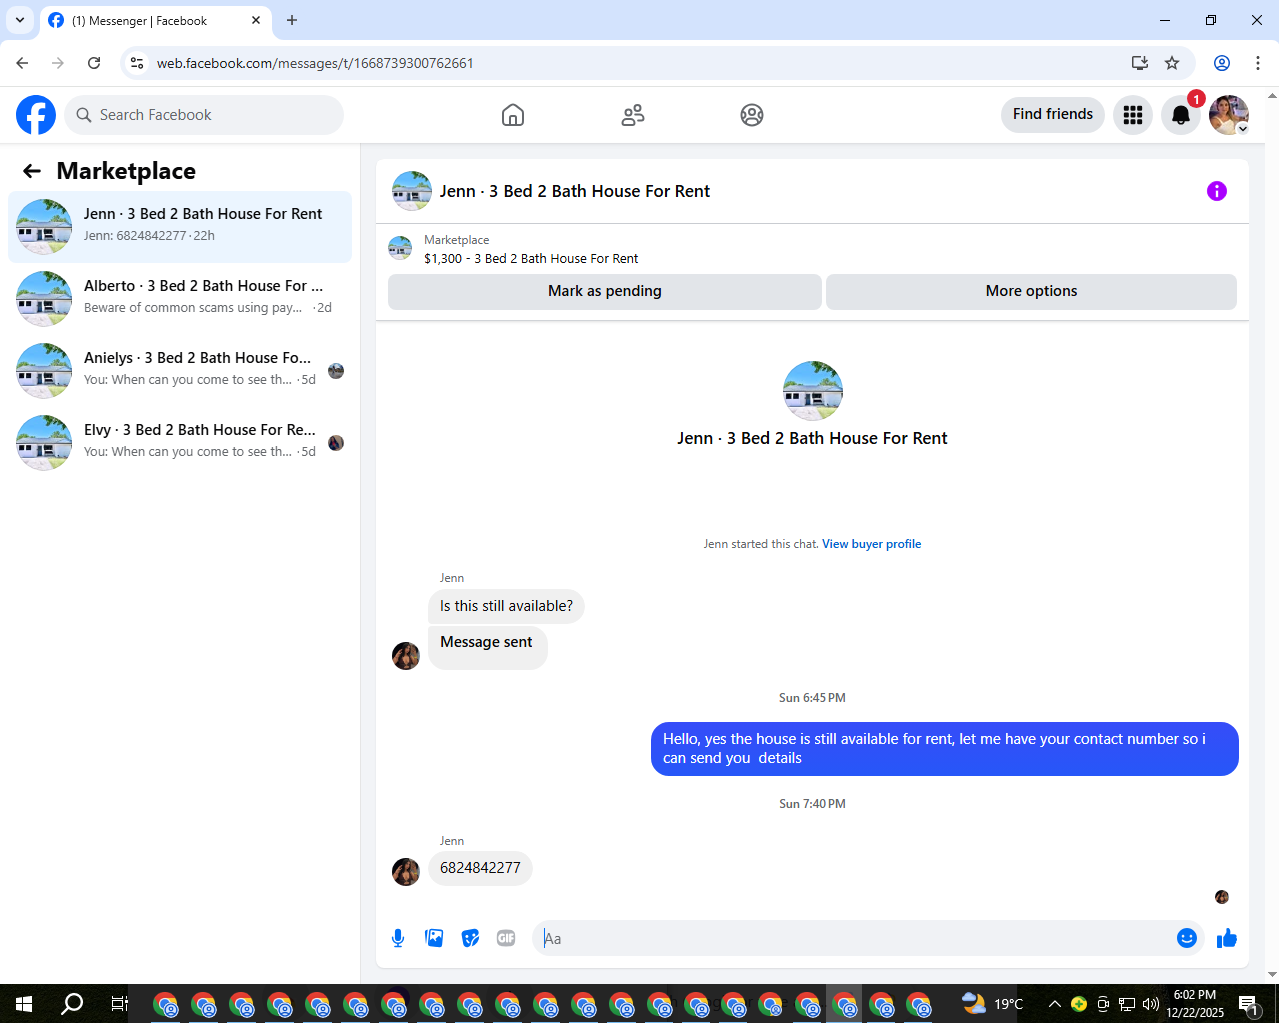Screen dimensions: 1279x1023
Task: Open the emoji picker smiley icon
Action: click(x=1187, y=938)
